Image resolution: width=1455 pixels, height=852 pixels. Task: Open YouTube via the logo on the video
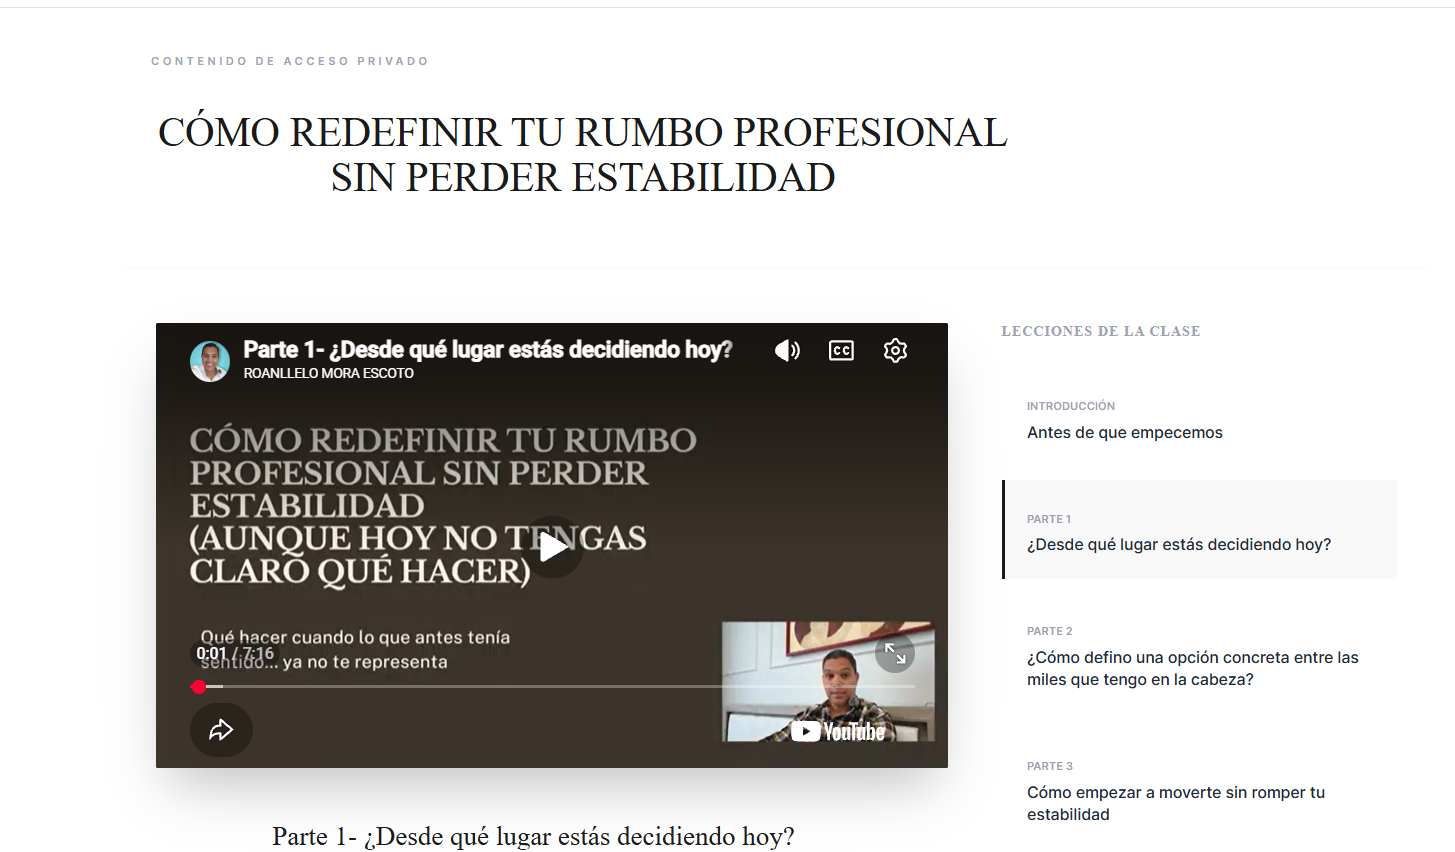click(x=838, y=731)
